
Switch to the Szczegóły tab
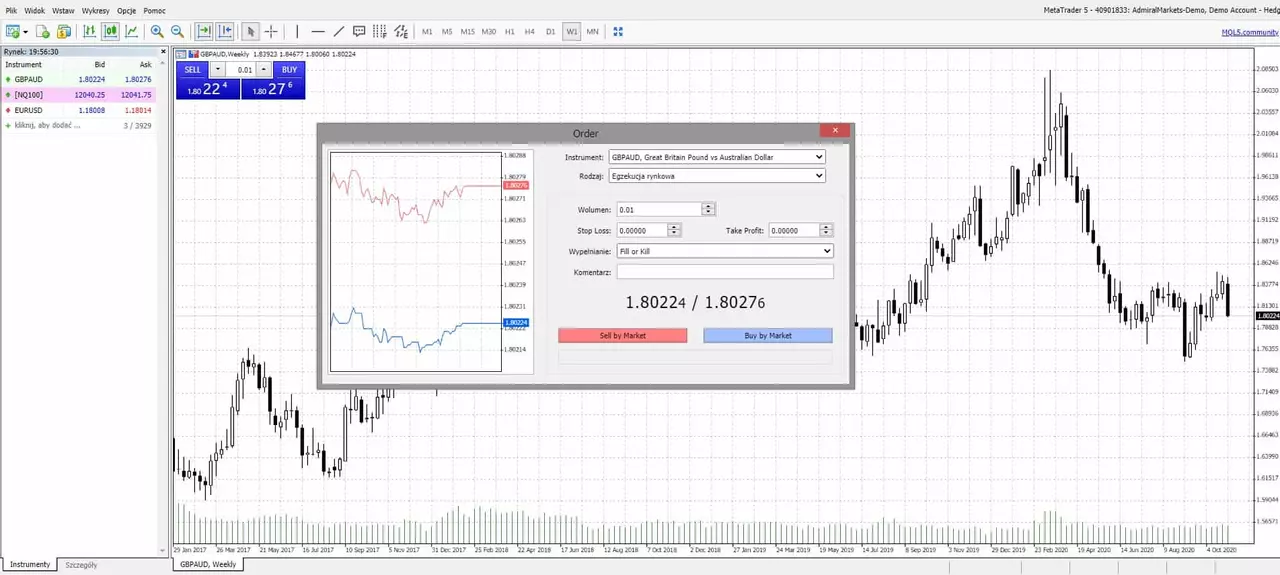click(82, 564)
